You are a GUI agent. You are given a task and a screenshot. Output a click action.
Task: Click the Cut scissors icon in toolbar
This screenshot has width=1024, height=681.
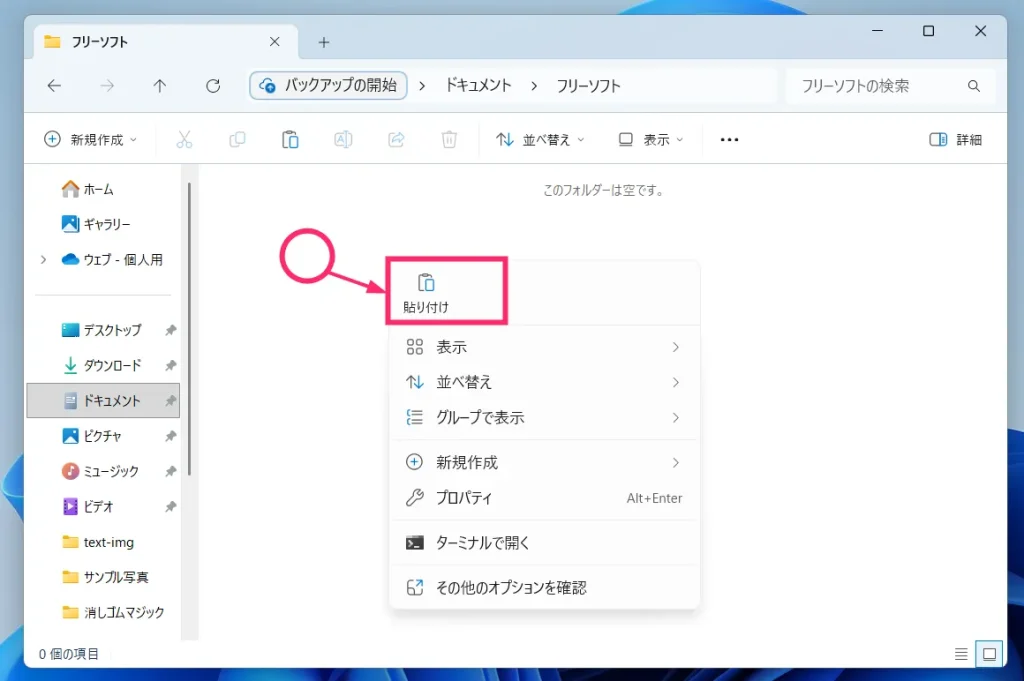[x=184, y=139]
